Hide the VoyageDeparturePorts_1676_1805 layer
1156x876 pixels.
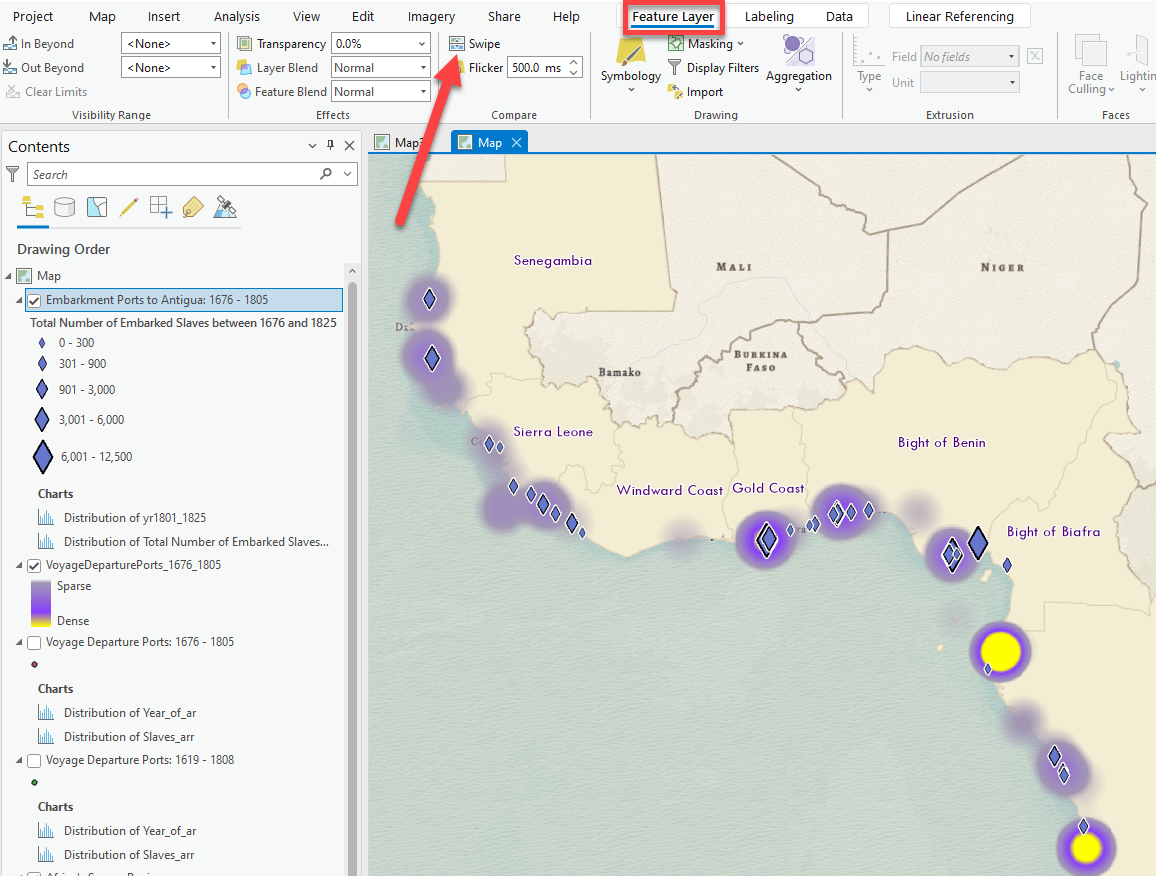click(34, 565)
